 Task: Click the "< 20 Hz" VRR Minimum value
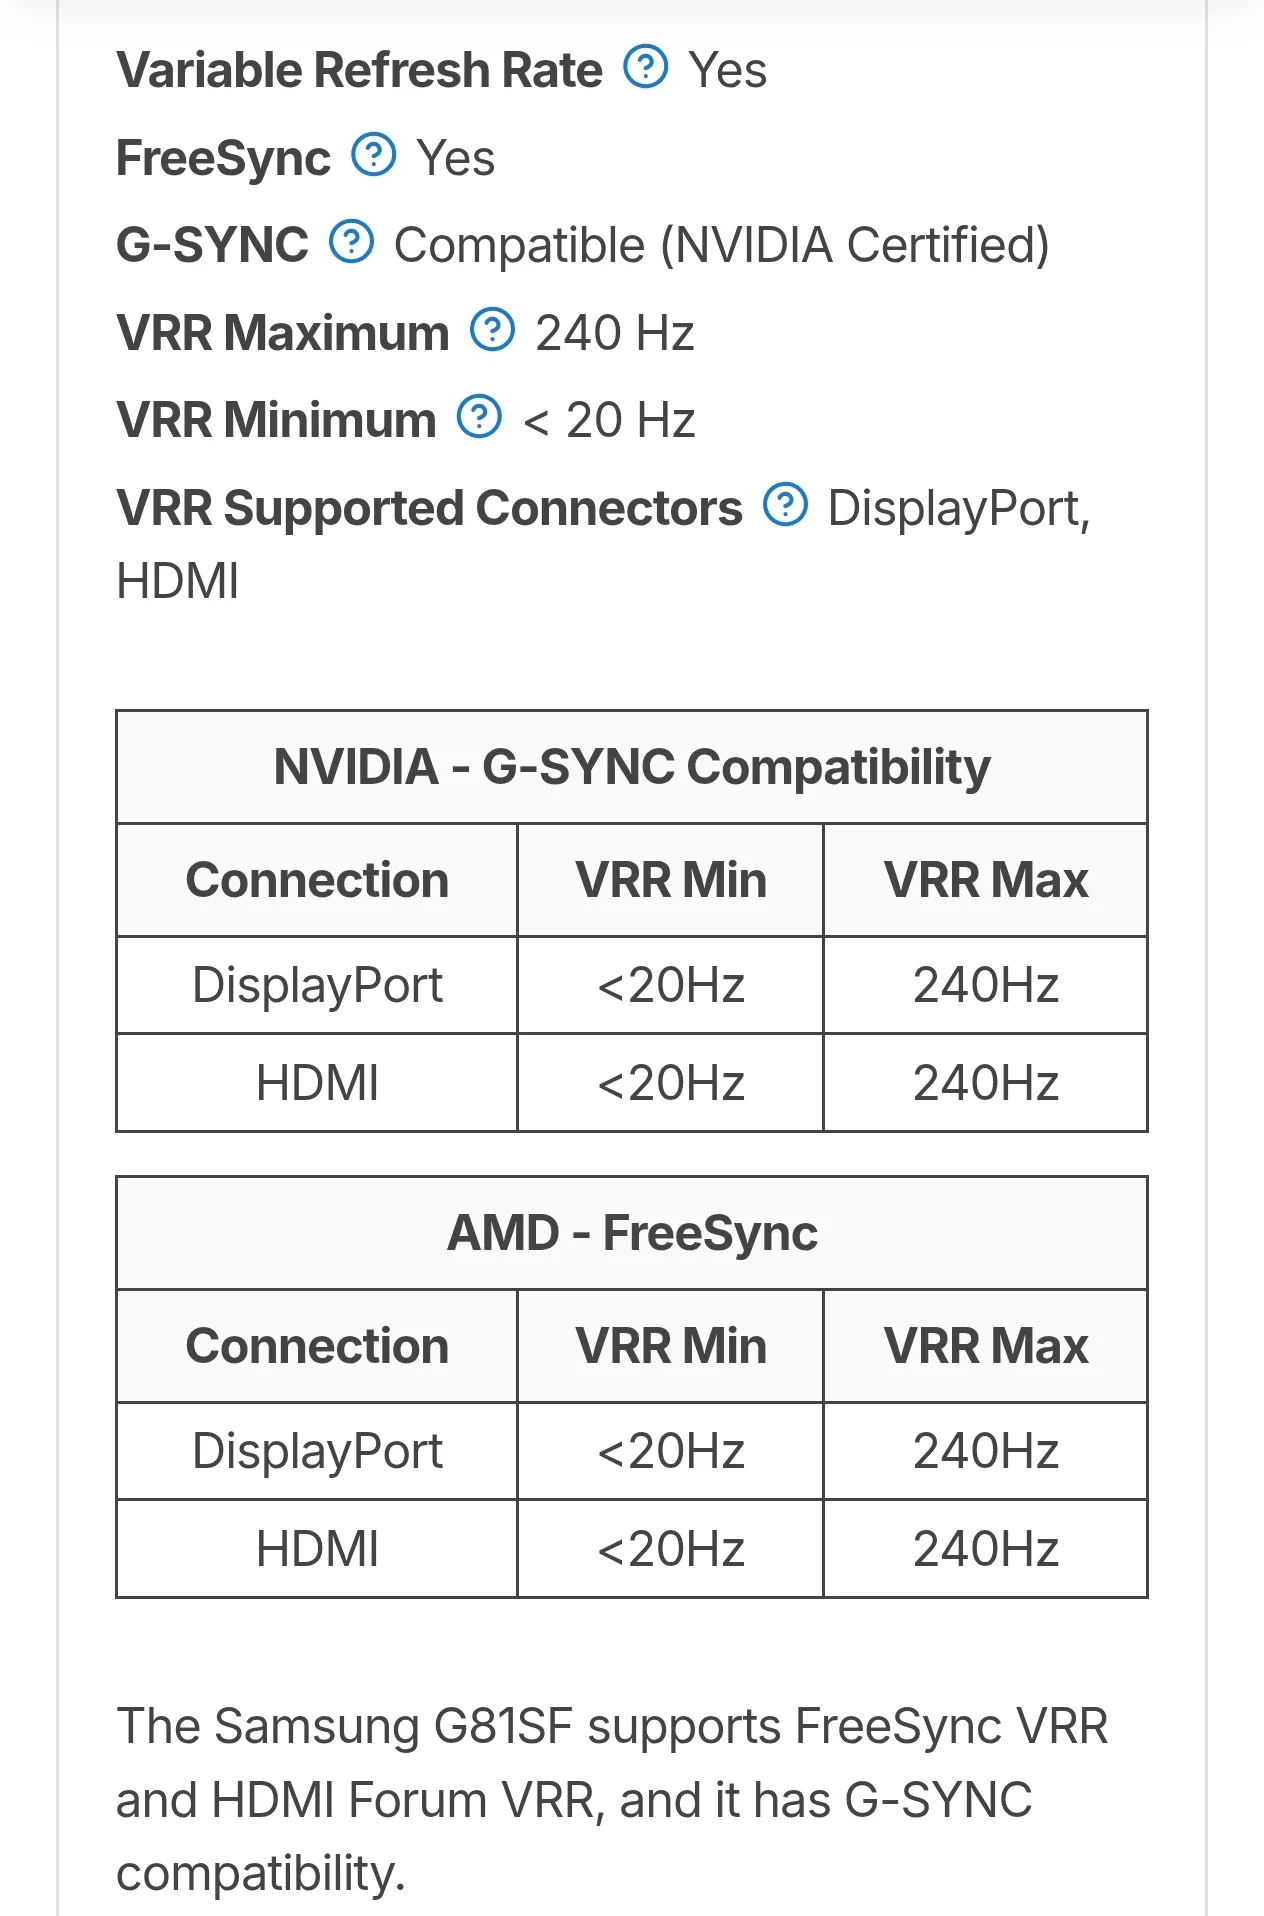pyautogui.click(x=608, y=420)
